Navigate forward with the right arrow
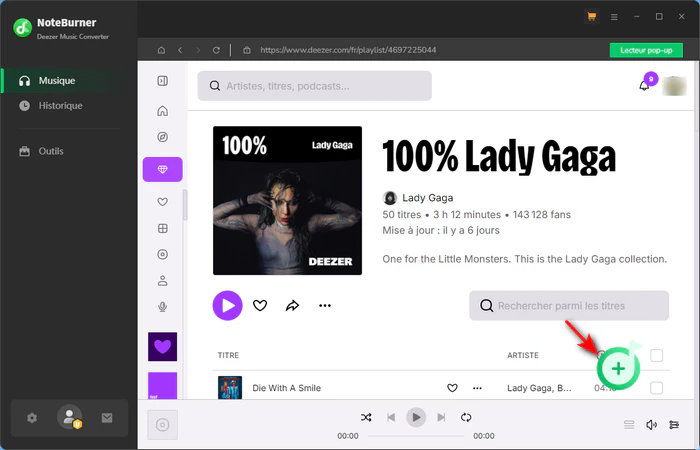Image resolution: width=700 pixels, height=450 pixels. point(198,50)
